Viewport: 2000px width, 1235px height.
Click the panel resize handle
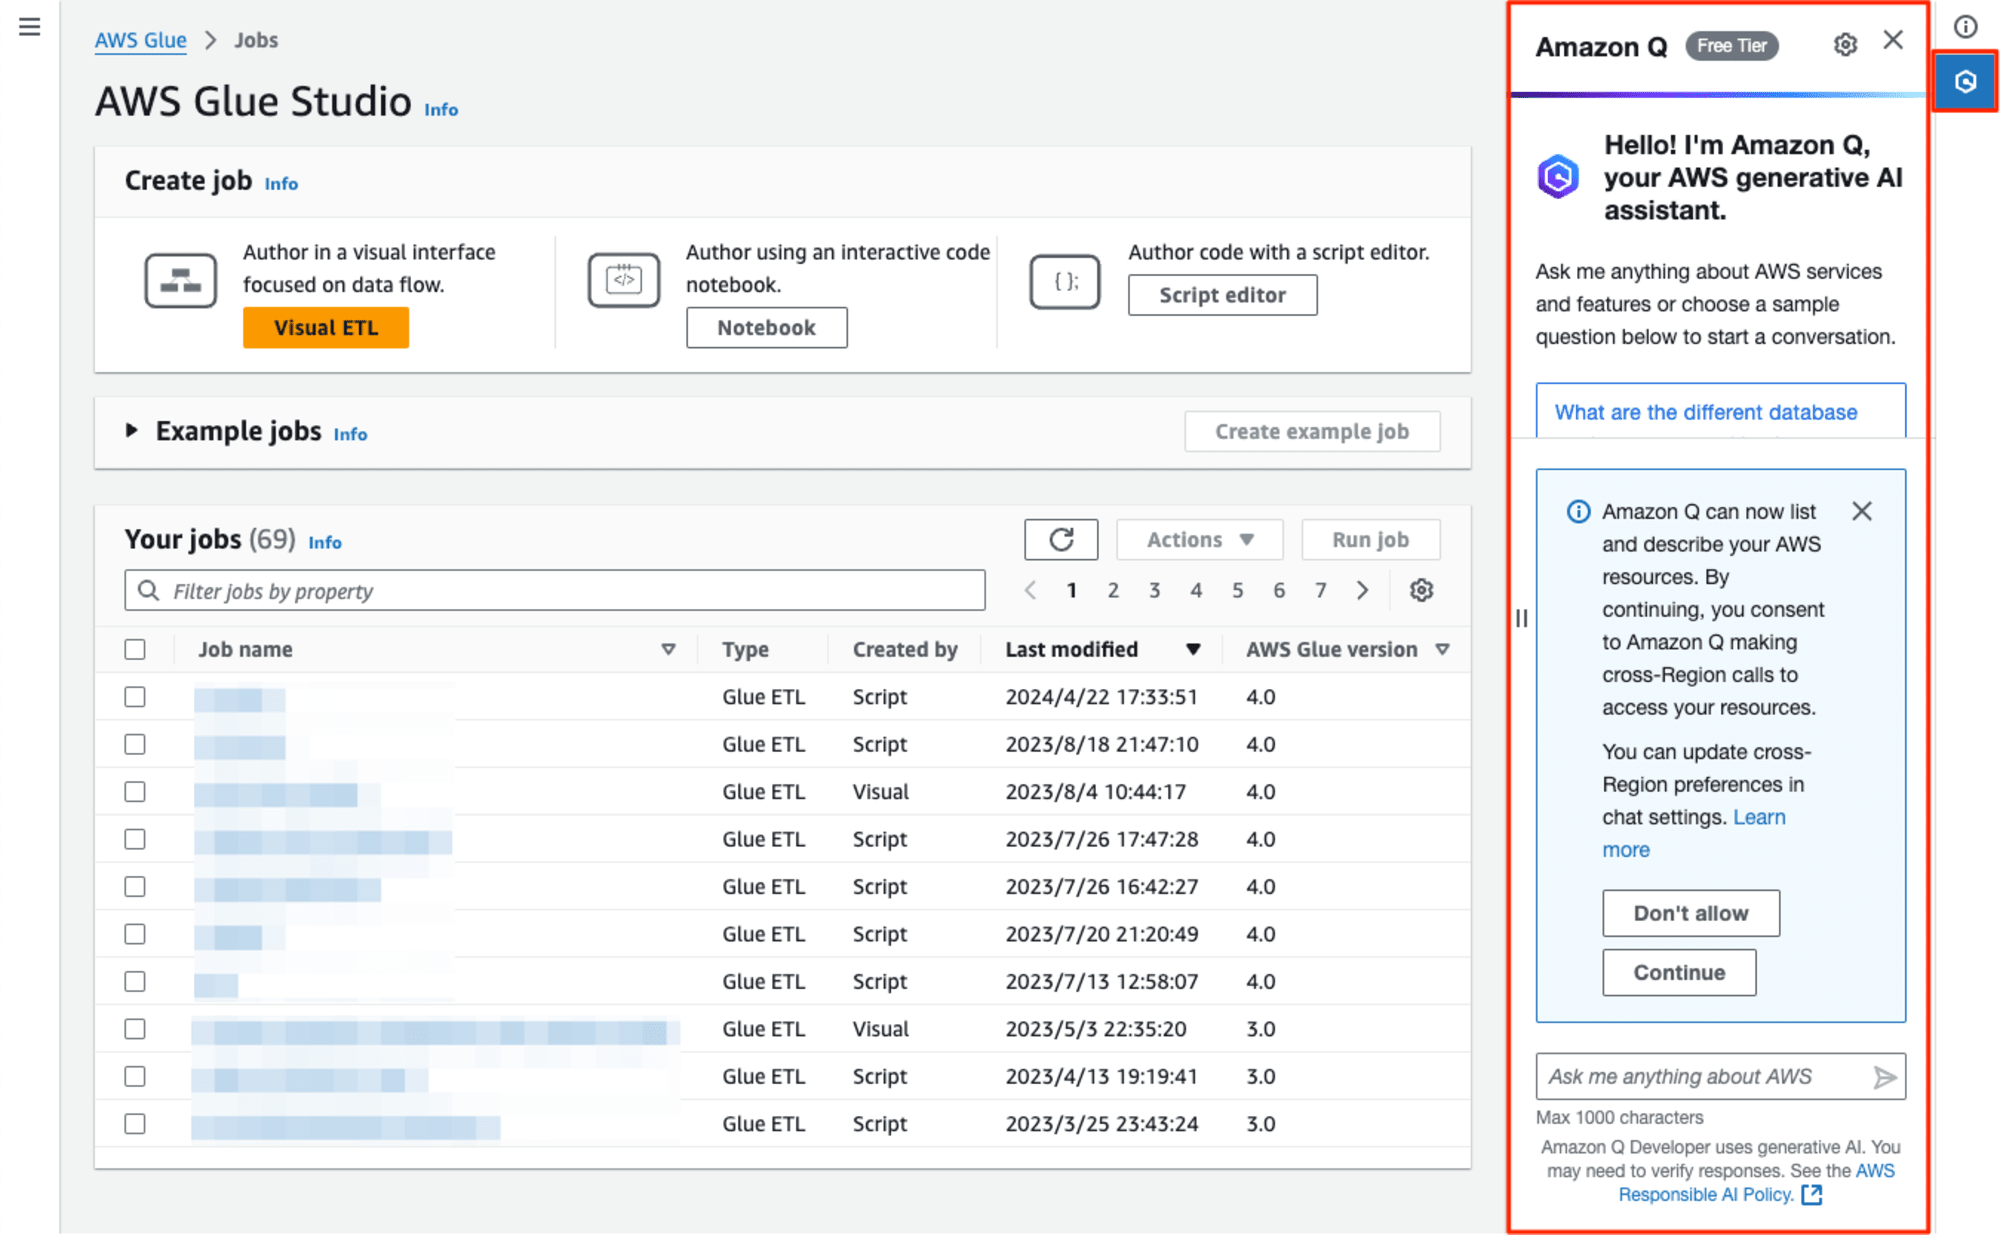point(1521,618)
